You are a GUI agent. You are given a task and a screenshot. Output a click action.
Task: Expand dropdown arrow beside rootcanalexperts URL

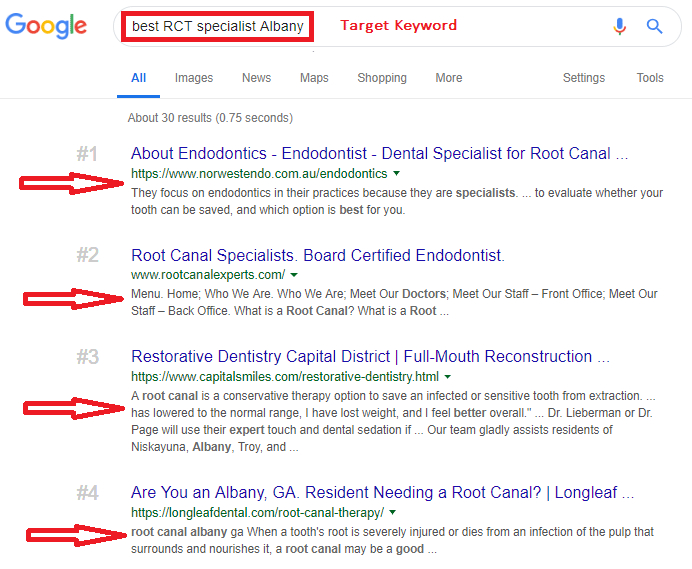coord(294,275)
